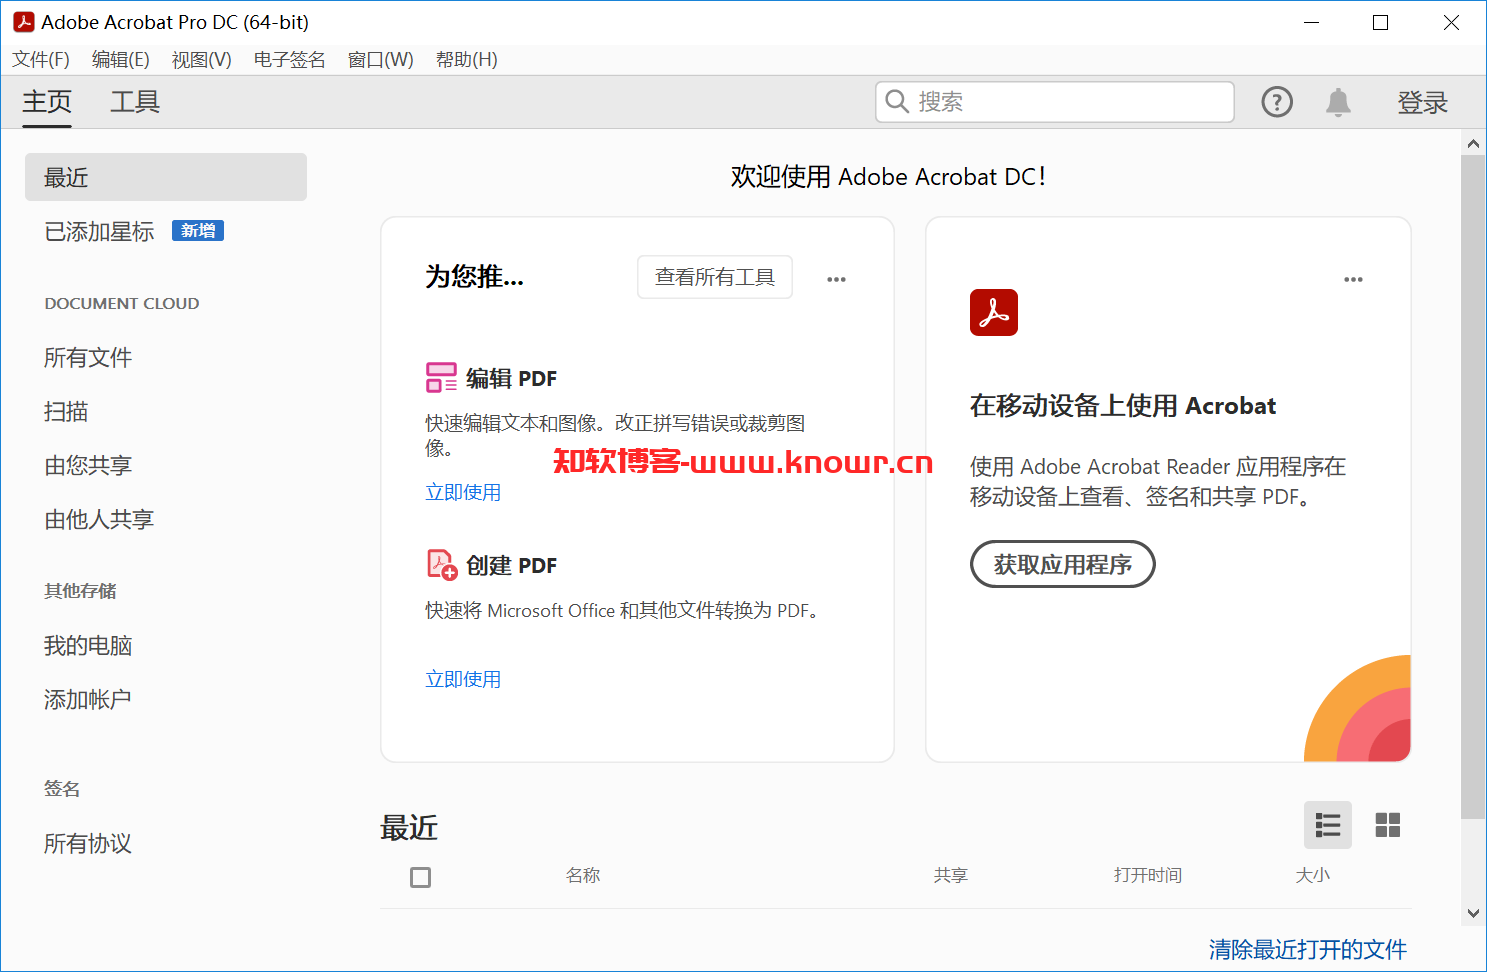This screenshot has height=972, width=1487.
Task: Click 立即使用 under 编辑 PDF
Action: pos(463,492)
